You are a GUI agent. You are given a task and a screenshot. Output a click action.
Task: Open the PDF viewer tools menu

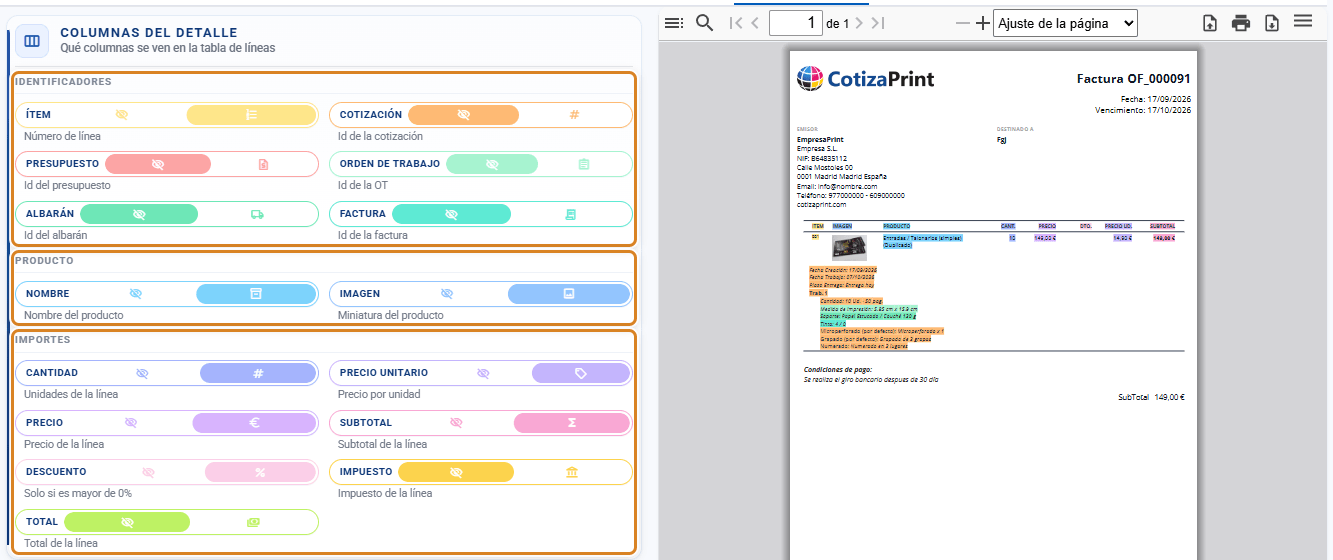tap(1303, 21)
